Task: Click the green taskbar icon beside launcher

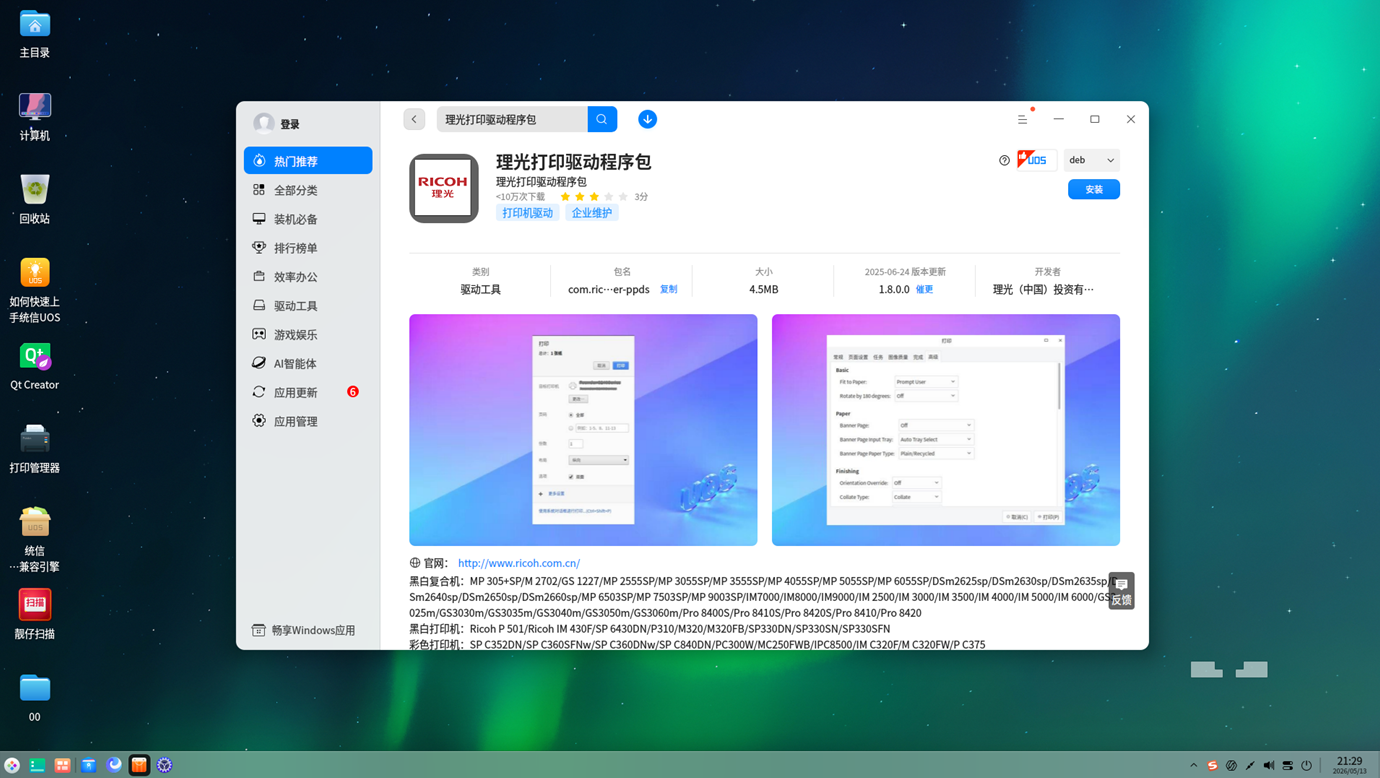Action: coord(37,765)
